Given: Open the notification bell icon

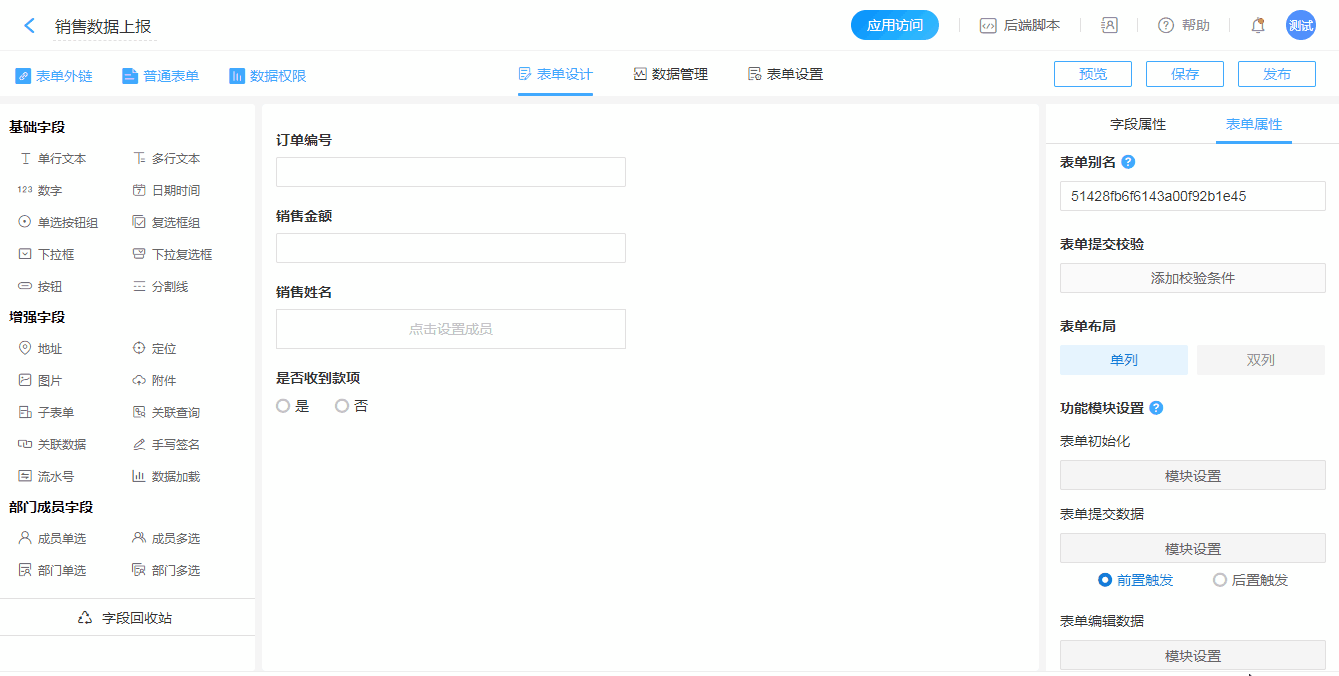Looking at the screenshot, I should [x=1258, y=26].
